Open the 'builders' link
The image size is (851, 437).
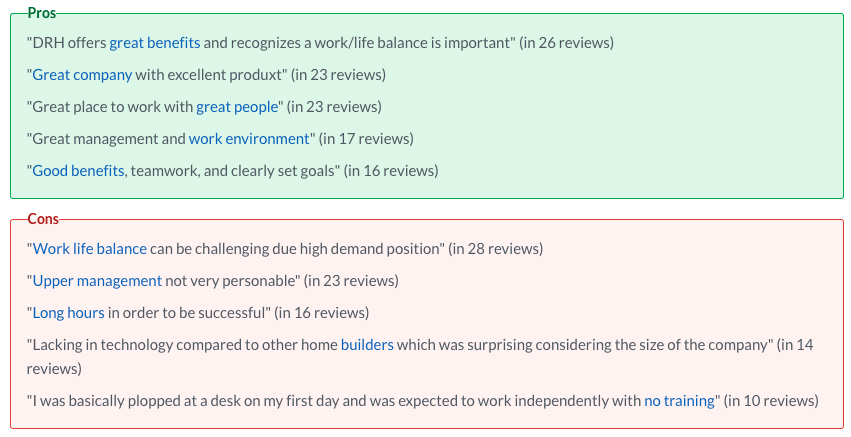click(367, 345)
